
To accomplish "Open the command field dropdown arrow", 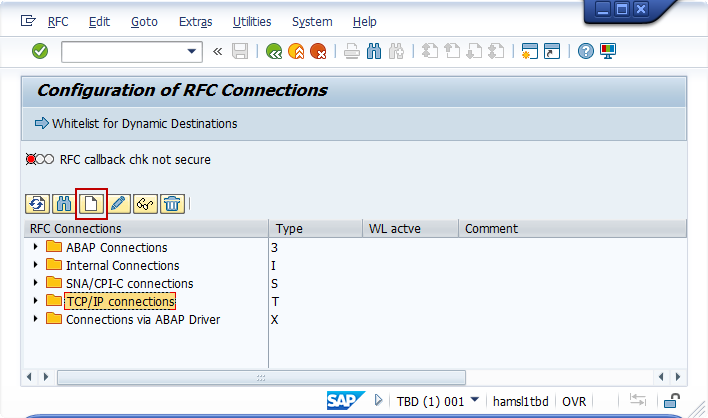I will point(192,51).
